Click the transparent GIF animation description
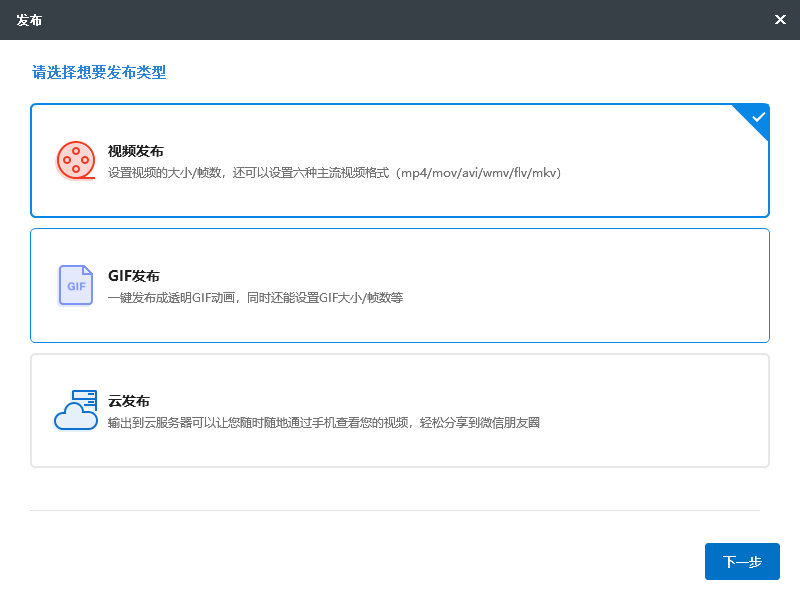Image resolution: width=800 pixels, height=600 pixels. pos(255,297)
